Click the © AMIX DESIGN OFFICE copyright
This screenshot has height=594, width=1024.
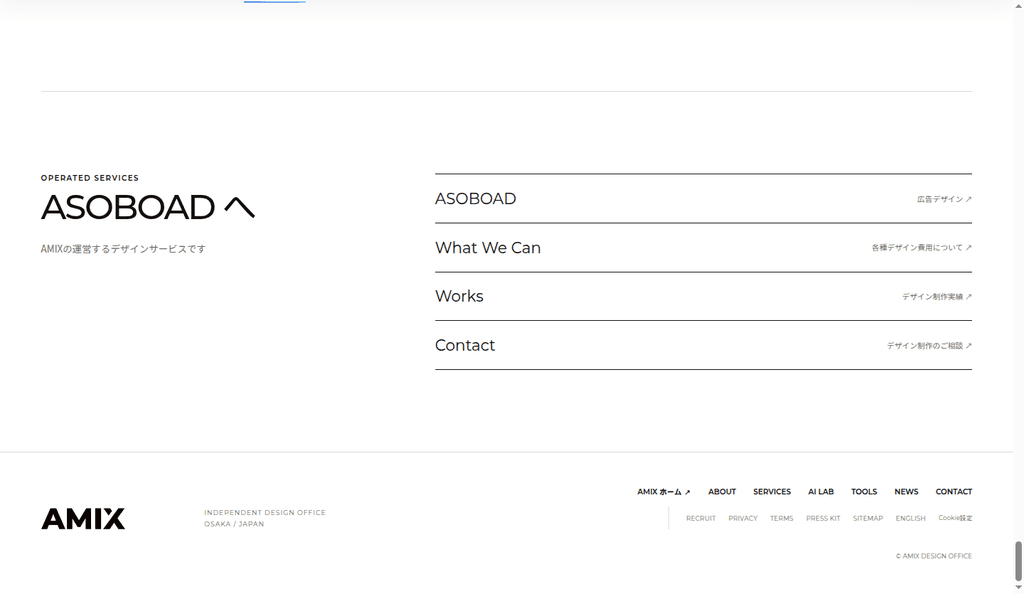point(934,556)
